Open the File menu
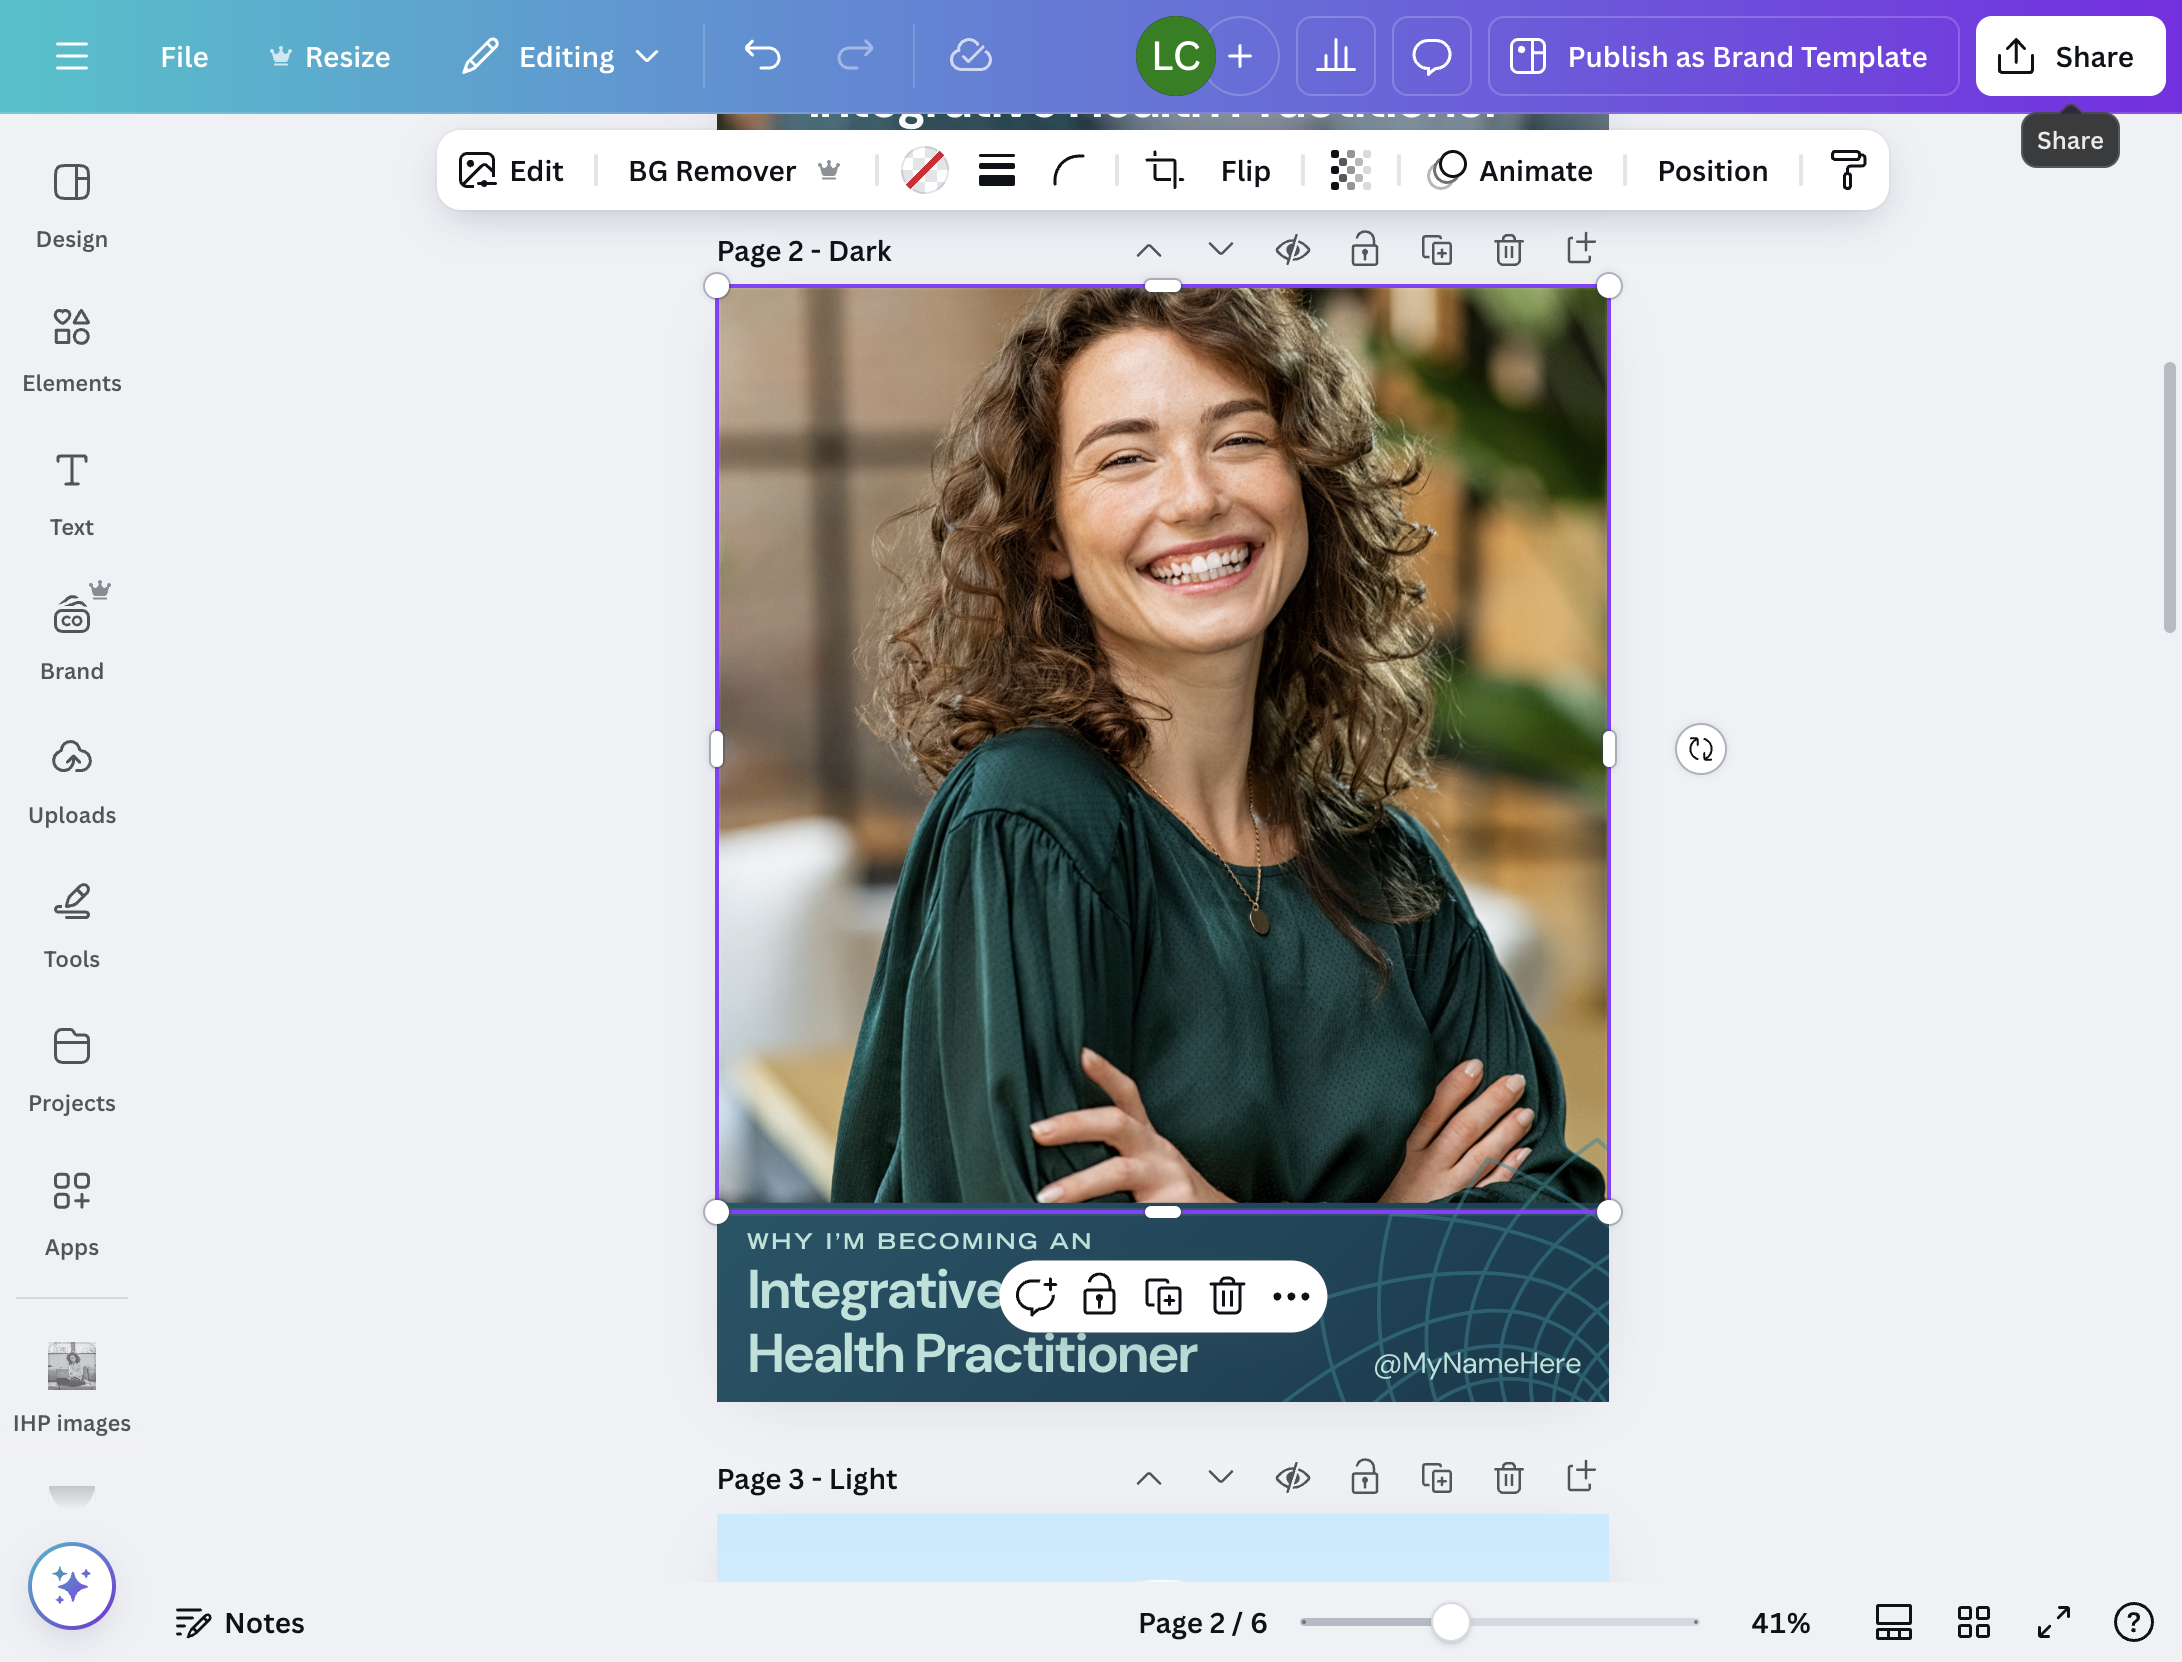Screen dimensions: 2182x1662 click(184, 57)
